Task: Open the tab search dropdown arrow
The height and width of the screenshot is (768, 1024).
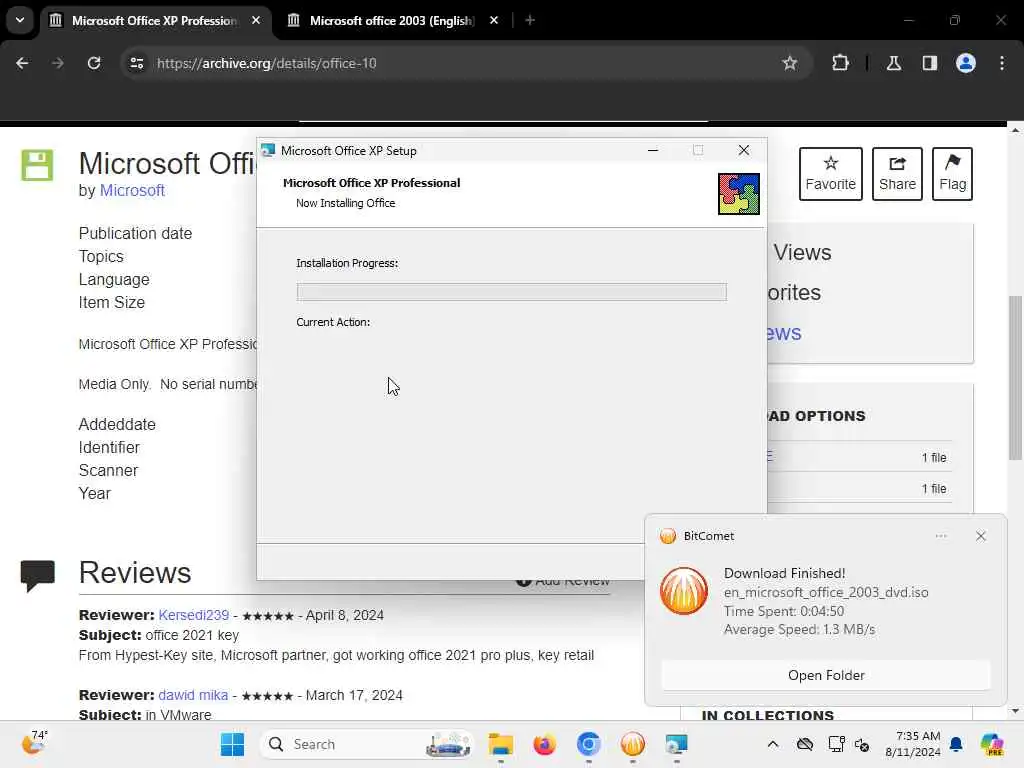Action: pyautogui.click(x=20, y=20)
